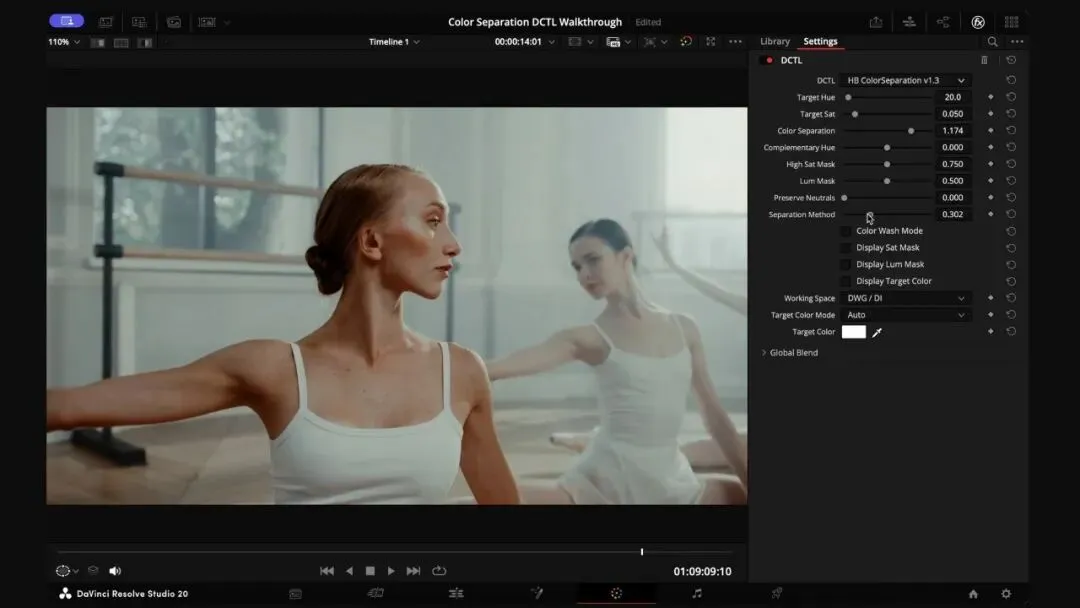This screenshot has height=608, width=1080.
Task: Reset the Color Separation parameter
Action: pos(1011,131)
